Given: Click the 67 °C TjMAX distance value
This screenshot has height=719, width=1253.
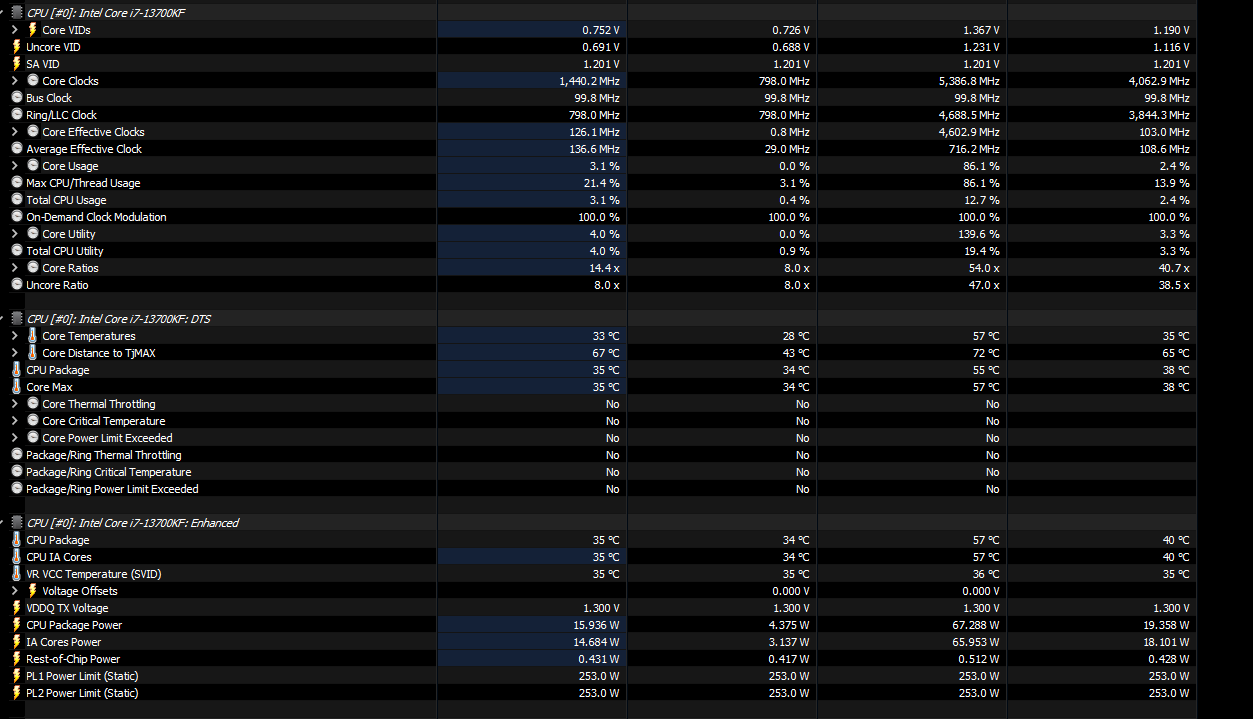Looking at the screenshot, I should [606, 353].
